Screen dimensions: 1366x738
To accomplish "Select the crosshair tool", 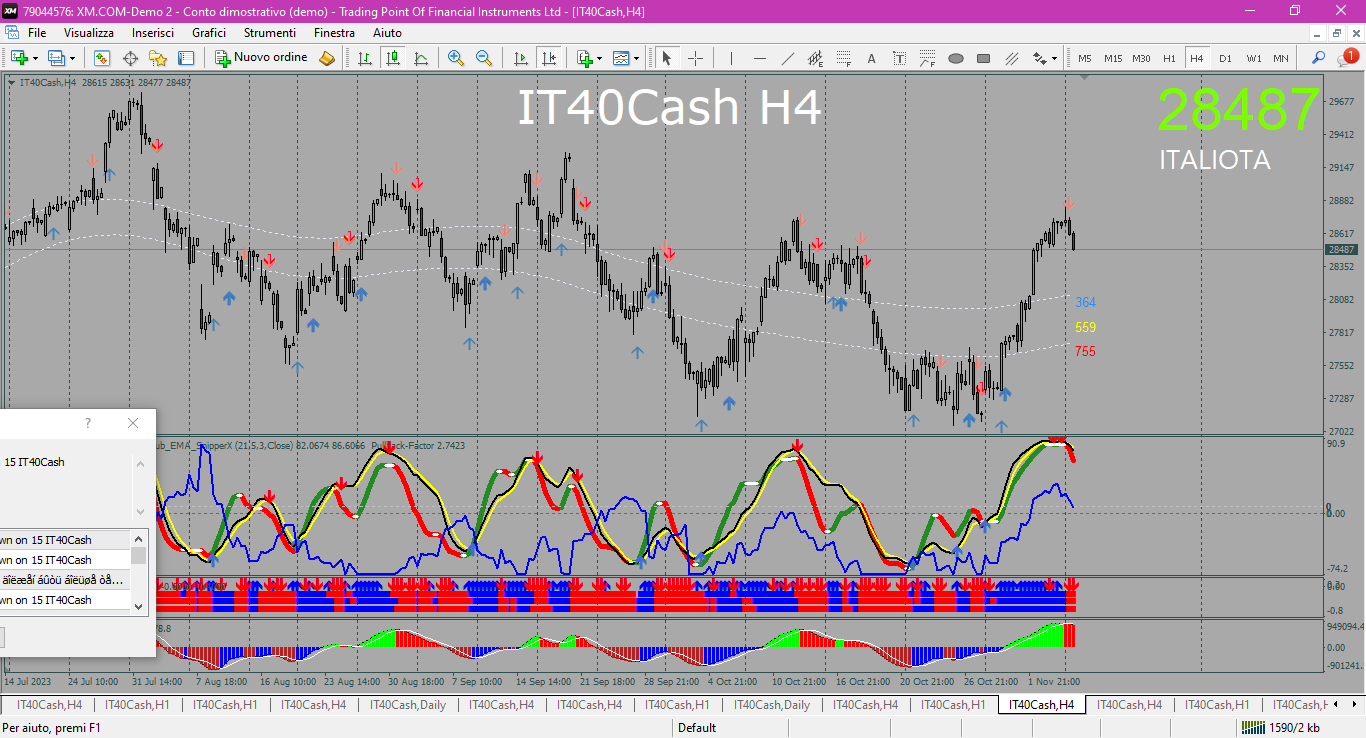I will (x=695, y=58).
